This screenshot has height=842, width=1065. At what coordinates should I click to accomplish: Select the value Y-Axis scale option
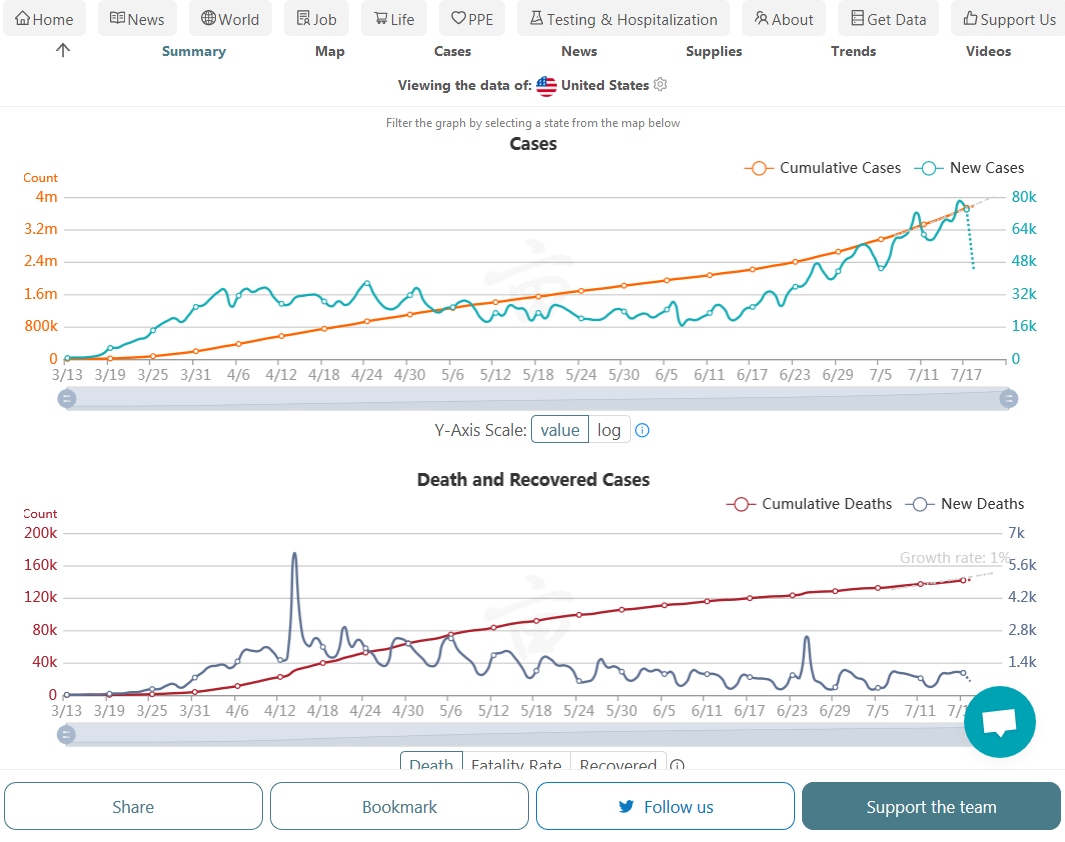click(560, 430)
